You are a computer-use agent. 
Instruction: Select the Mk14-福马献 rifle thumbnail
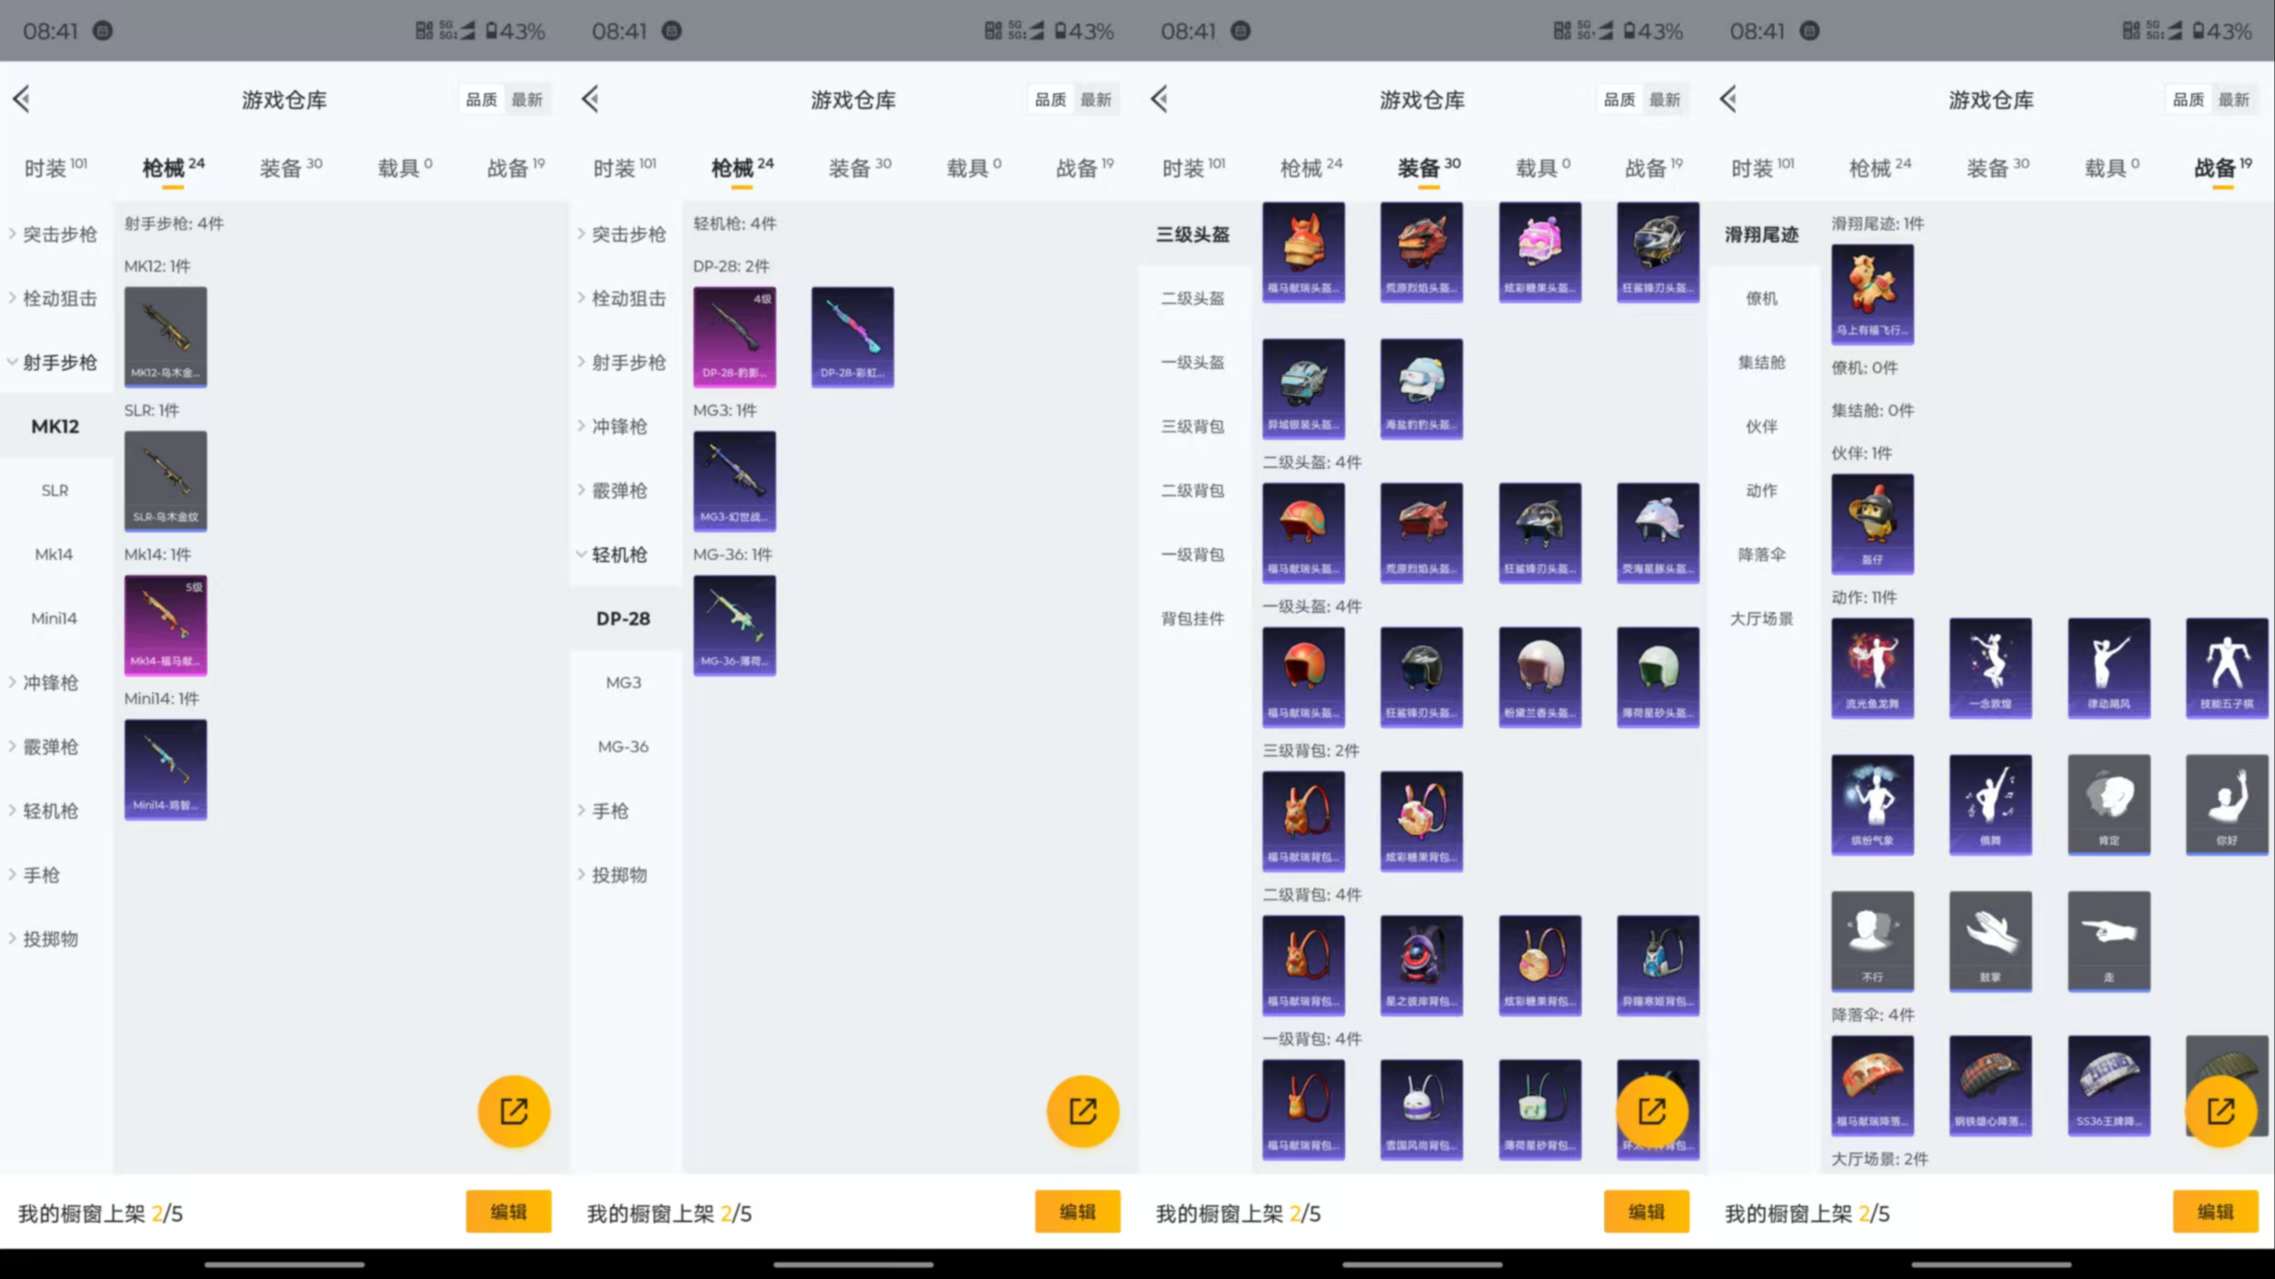[x=165, y=625]
